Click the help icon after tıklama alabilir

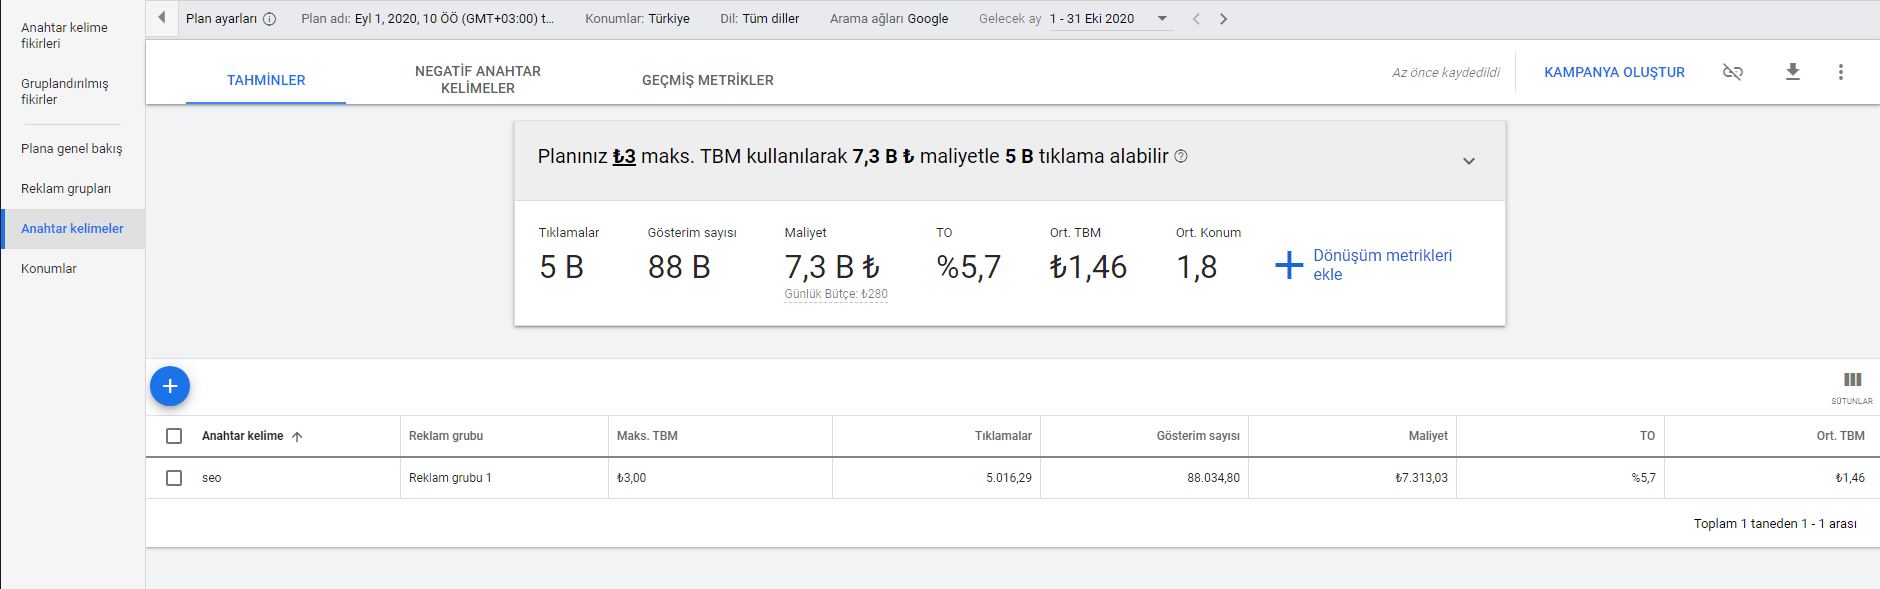pyautogui.click(x=1181, y=156)
